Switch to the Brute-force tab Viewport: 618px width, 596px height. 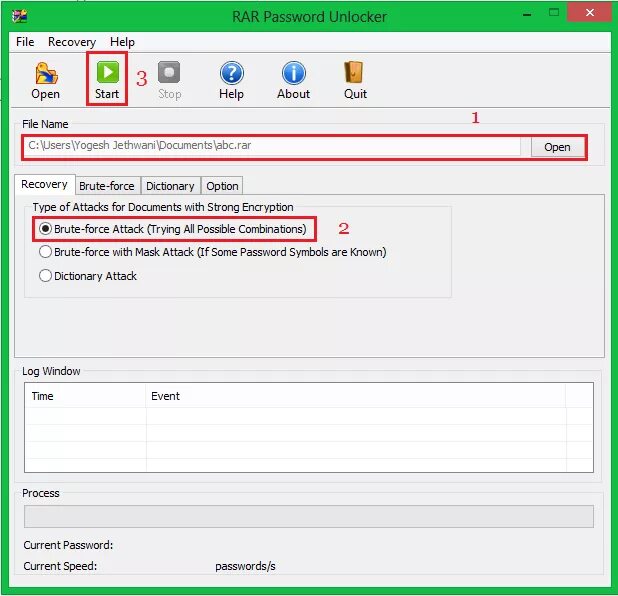pyautogui.click(x=107, y=186)
